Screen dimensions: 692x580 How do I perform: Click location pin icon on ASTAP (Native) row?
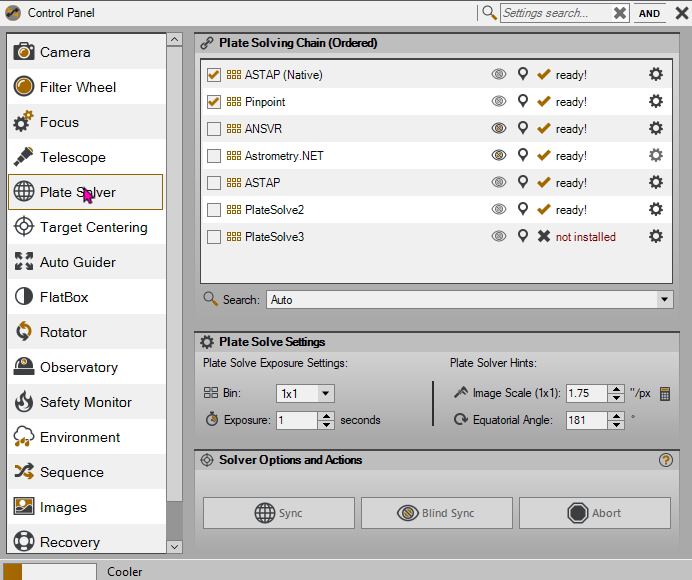[x=523, y=74]
